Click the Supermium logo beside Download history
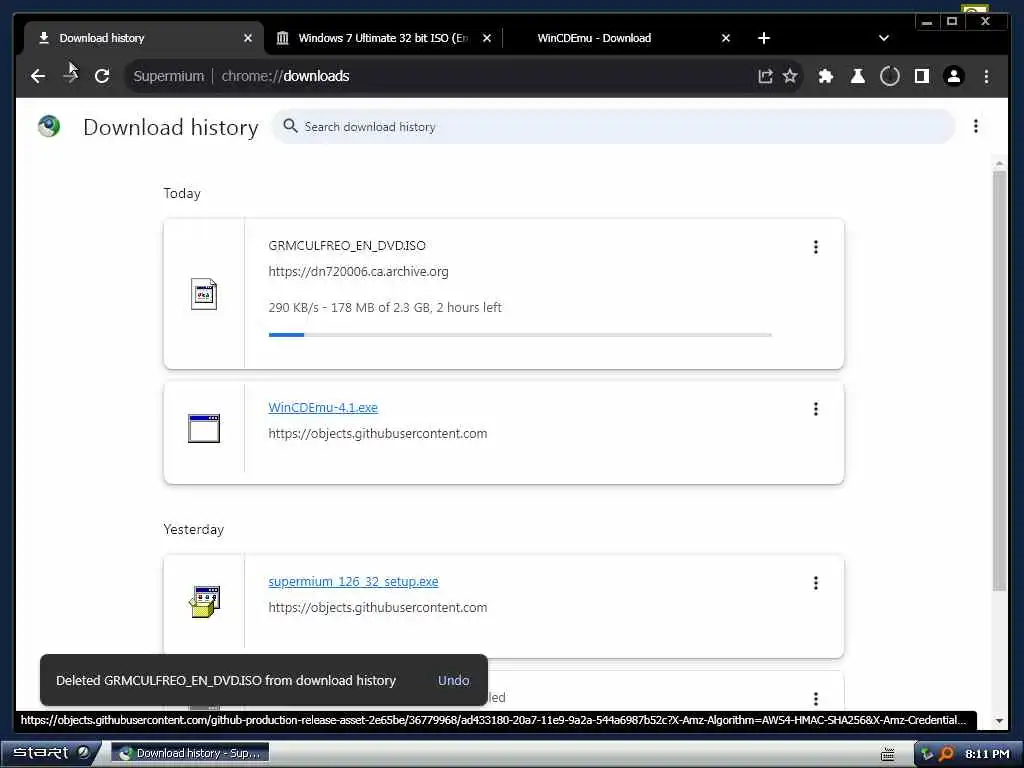The height and width of the screenshot is (768, 1024). tap(49, 126)
